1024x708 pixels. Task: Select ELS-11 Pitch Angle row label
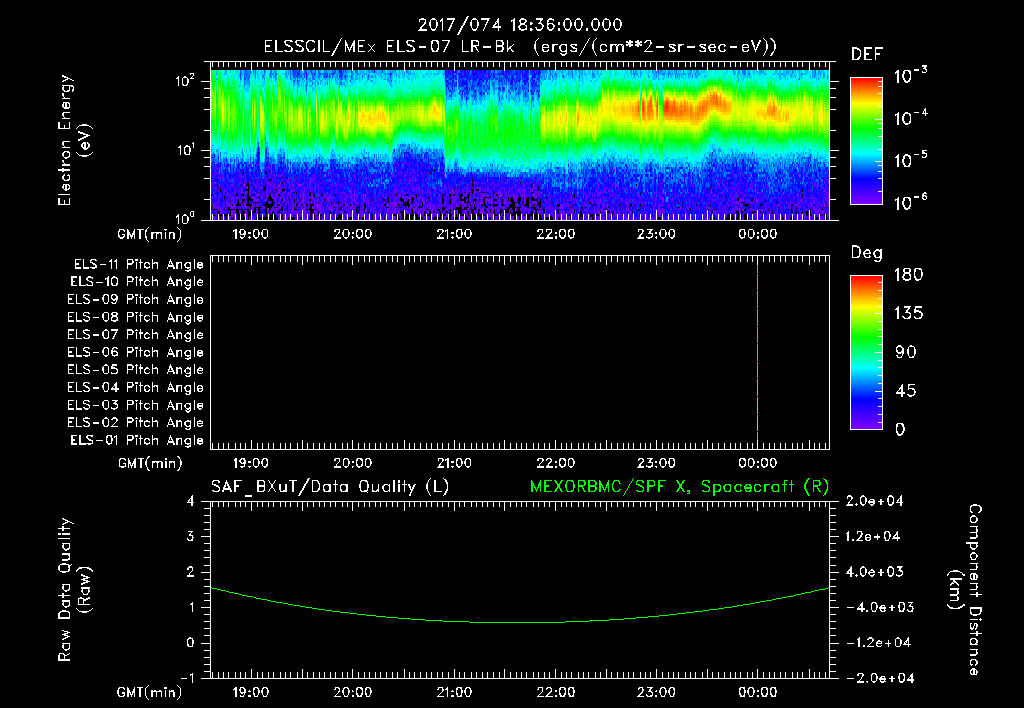(x=138, y=265)
